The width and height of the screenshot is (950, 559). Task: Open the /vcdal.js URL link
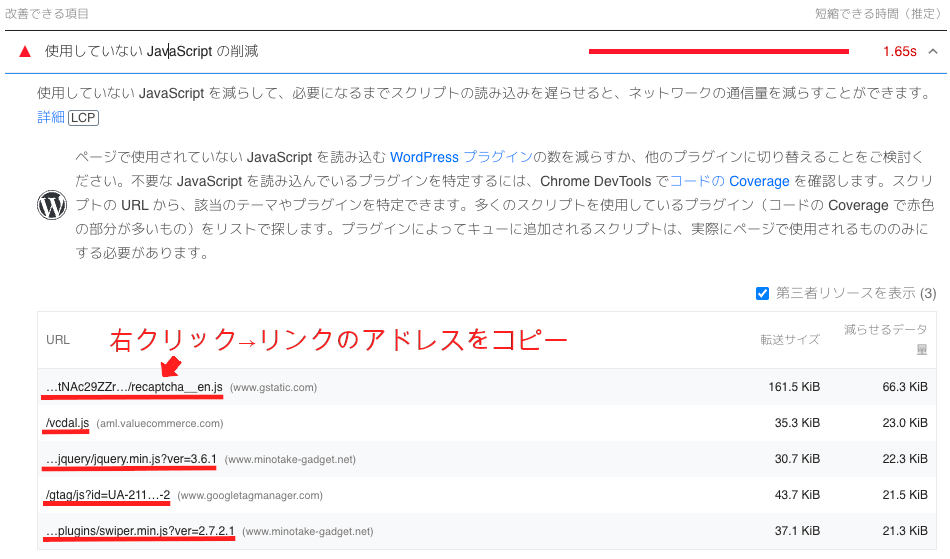pyautogui.click(x=67, y=423)
